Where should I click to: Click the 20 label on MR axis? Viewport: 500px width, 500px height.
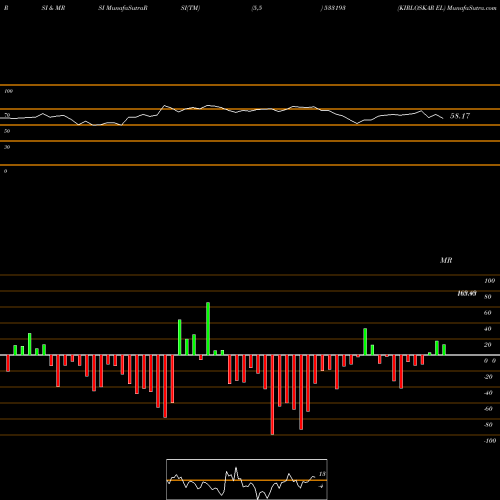click(x=488, y=345)
